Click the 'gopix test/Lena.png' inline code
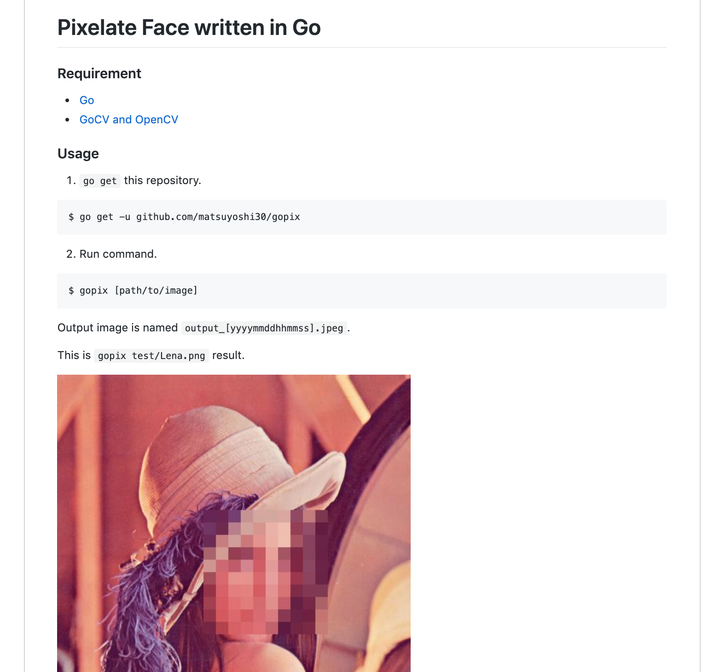The image size is (720, 672). [x=152, y=356]
